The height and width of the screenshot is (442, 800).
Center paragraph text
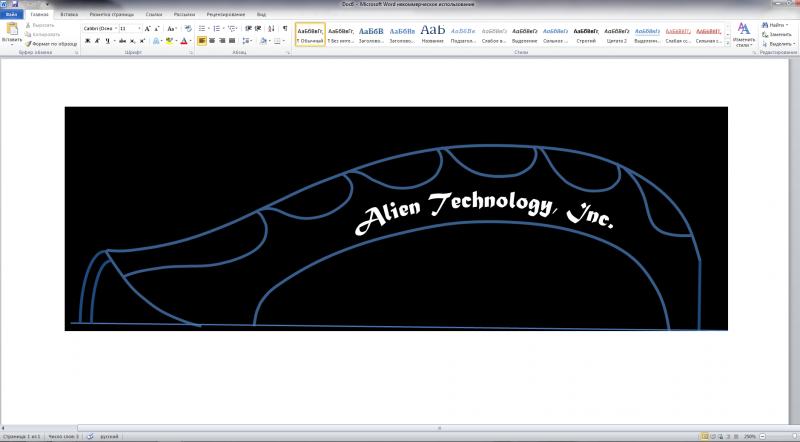click(212, 41)
